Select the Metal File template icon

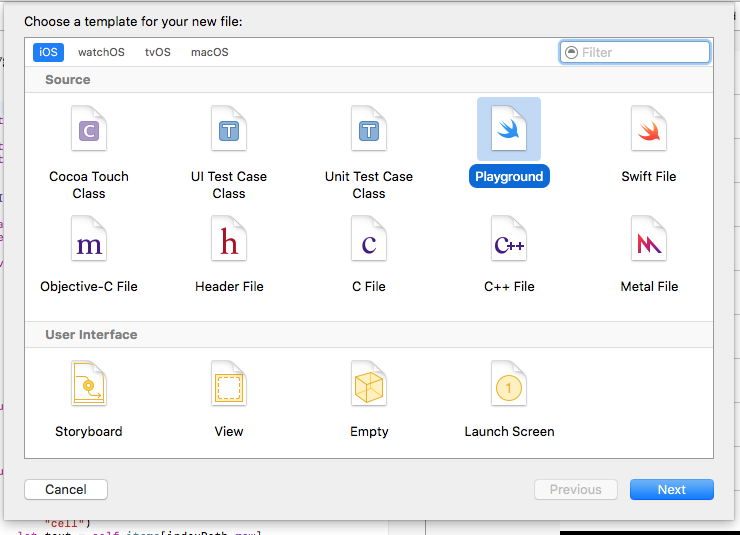[x=649, y=240]
